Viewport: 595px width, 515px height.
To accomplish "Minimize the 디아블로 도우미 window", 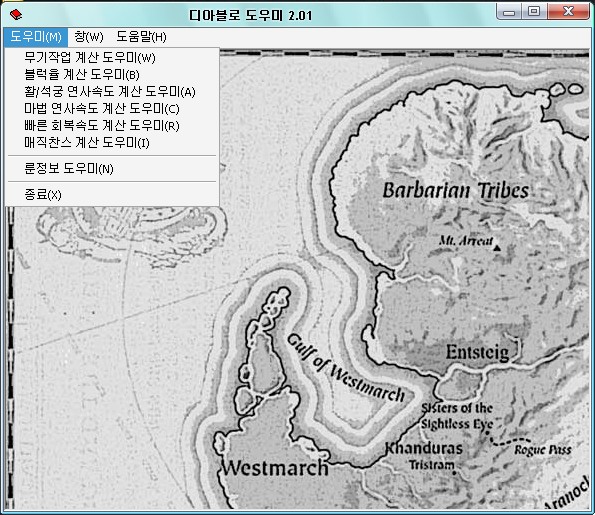I will pos(508,12).
